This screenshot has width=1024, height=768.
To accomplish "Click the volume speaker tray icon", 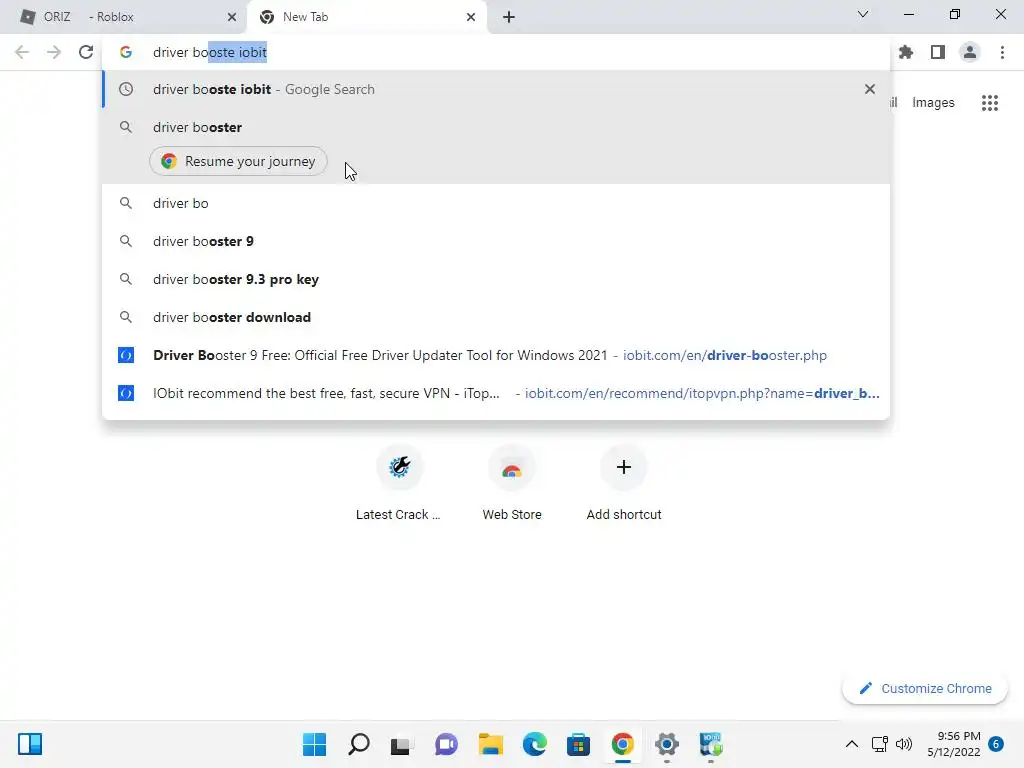I will [904, 744].
